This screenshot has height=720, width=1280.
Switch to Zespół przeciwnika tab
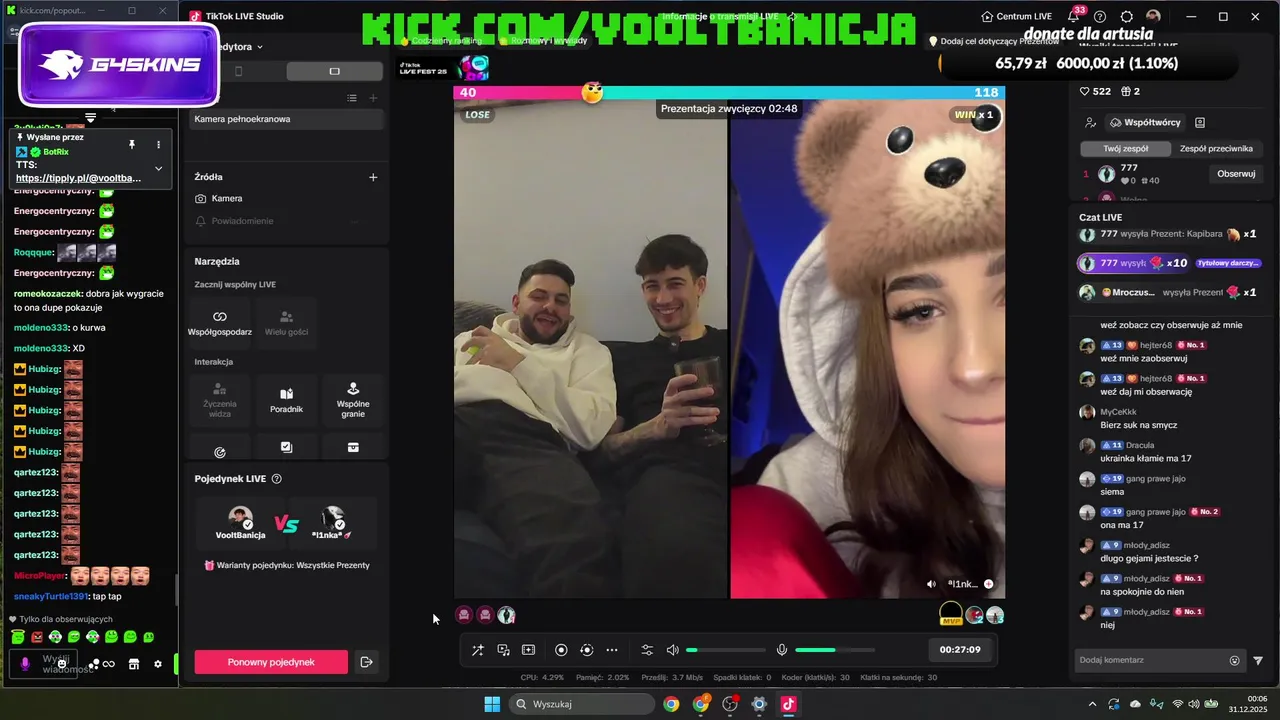1216,148
